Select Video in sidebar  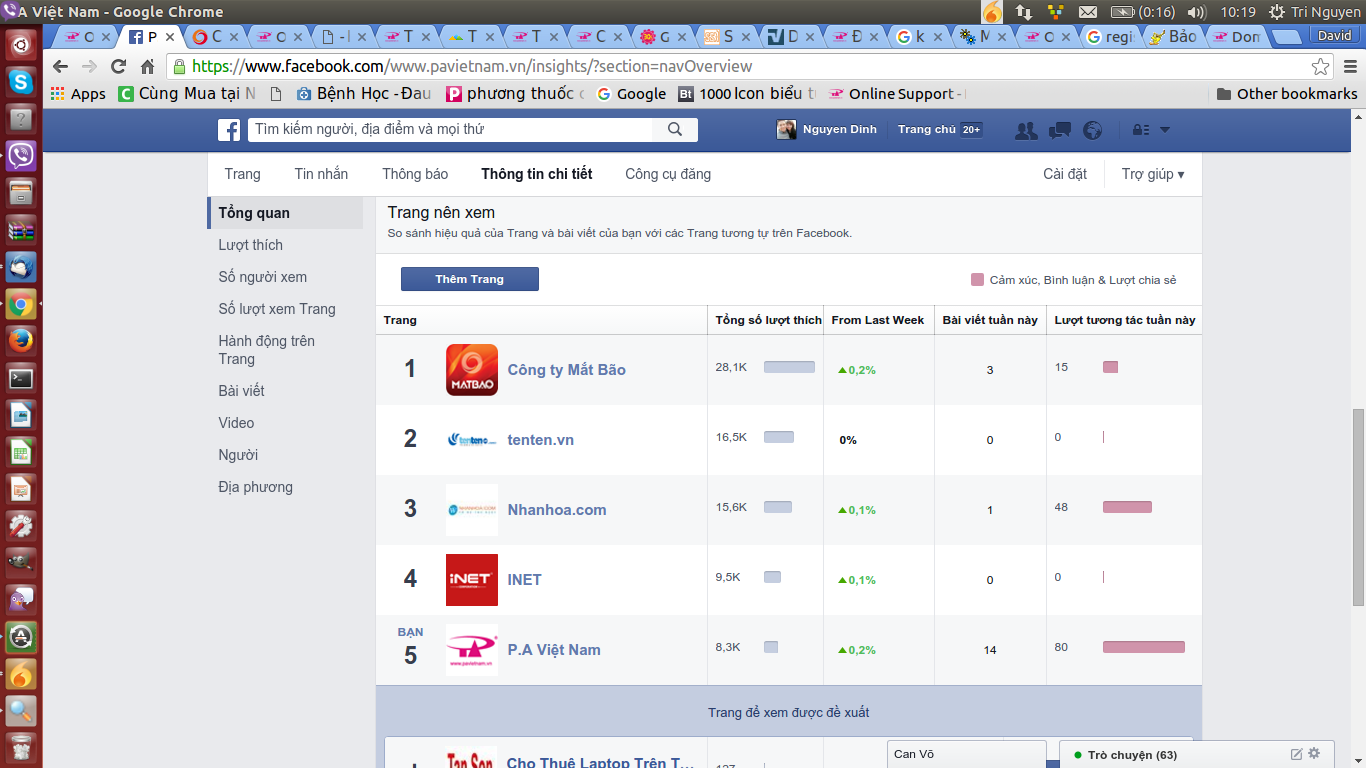[236, 423]
